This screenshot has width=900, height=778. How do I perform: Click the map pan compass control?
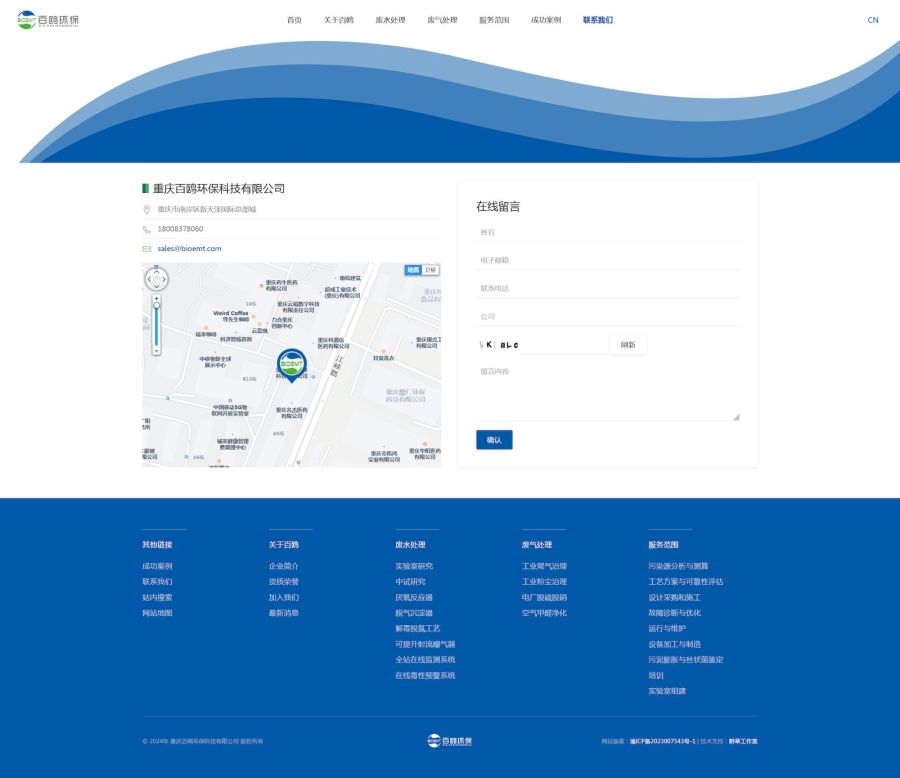(157, 279)
